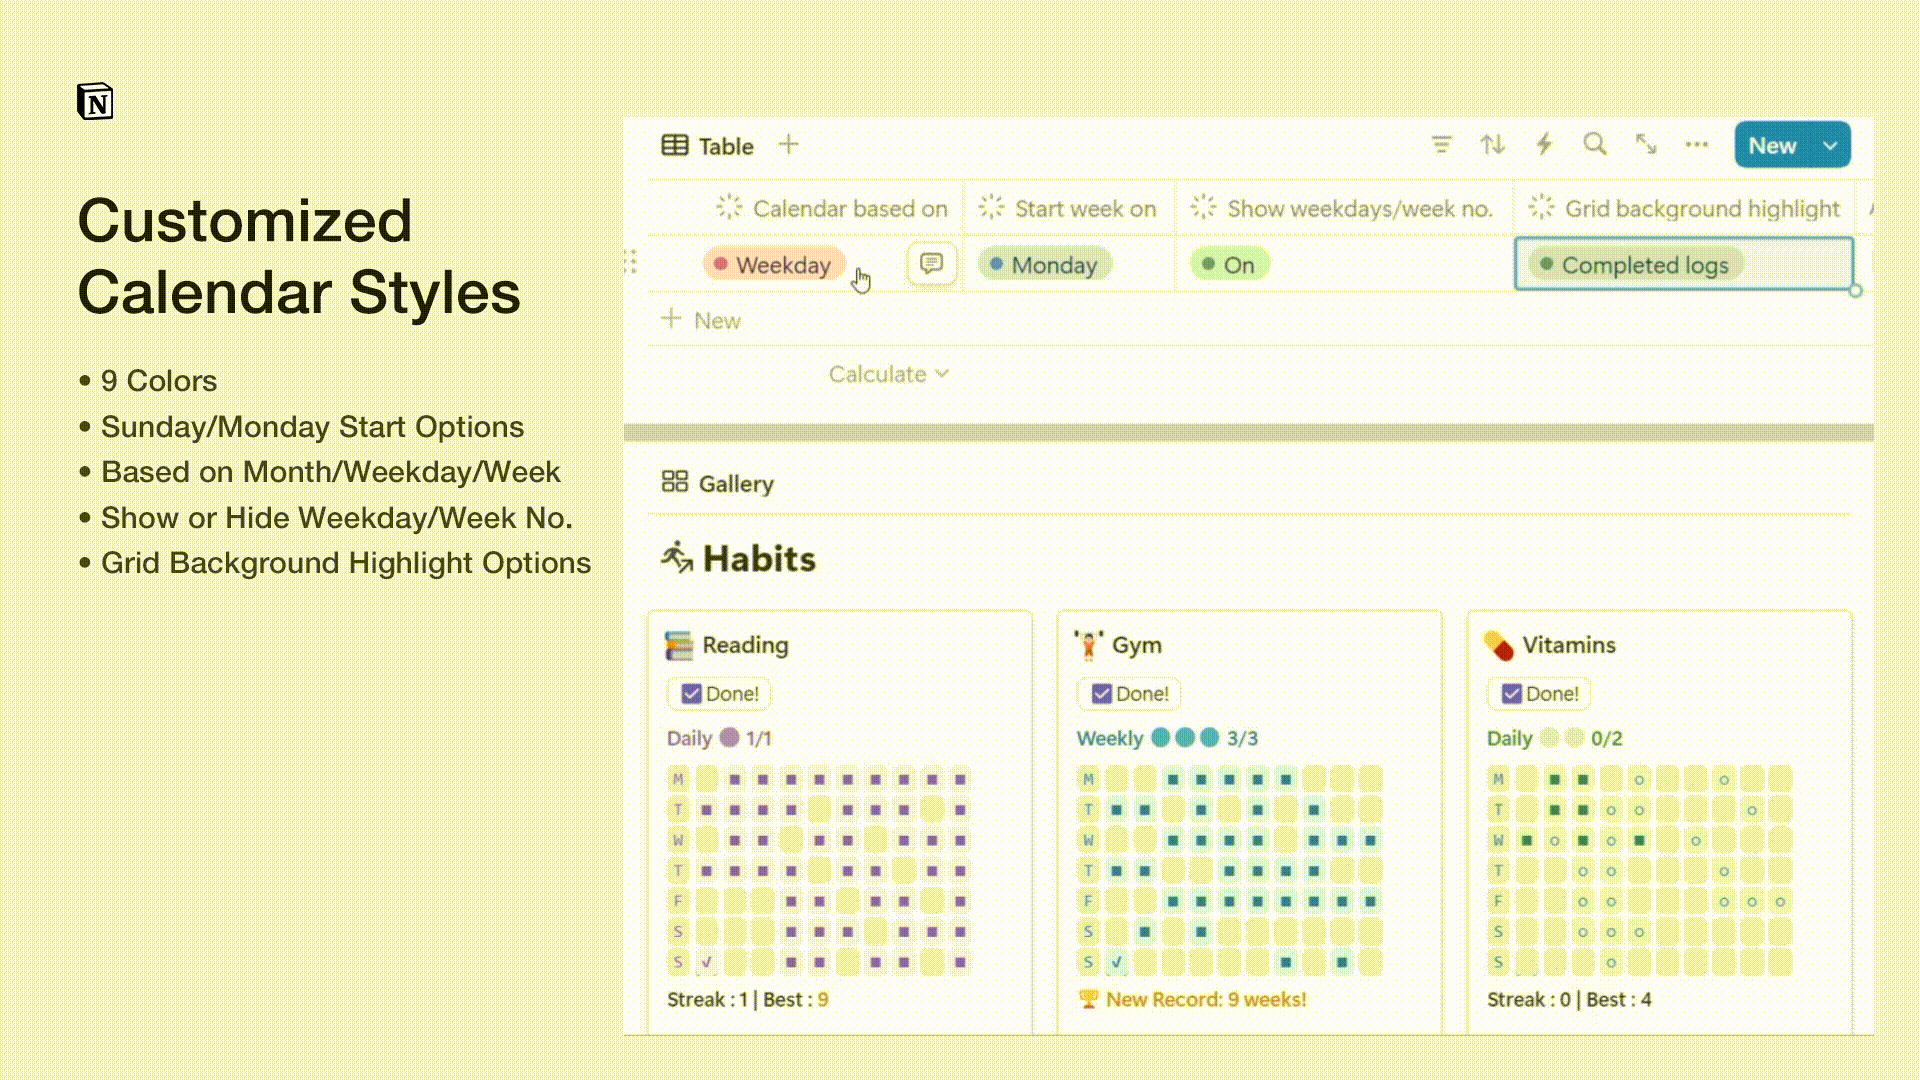Open the search magnifier icon

(1595, 145)
